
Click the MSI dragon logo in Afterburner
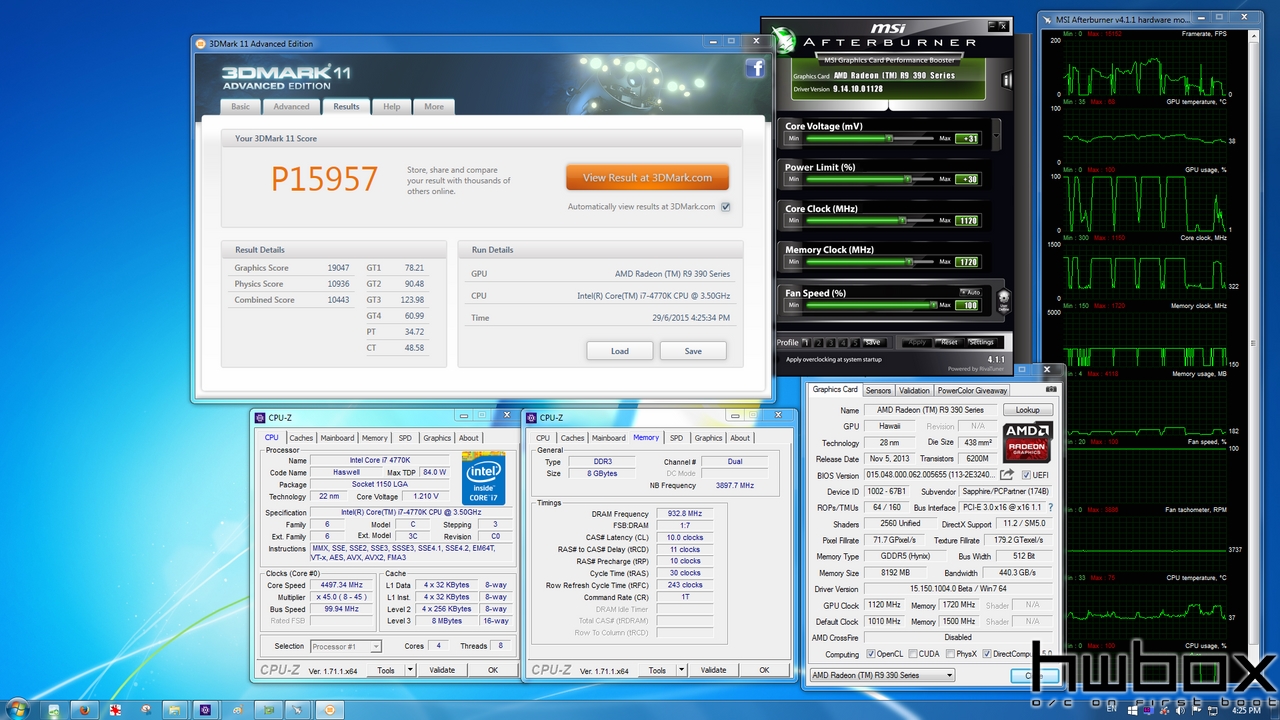tap(783, 42)
